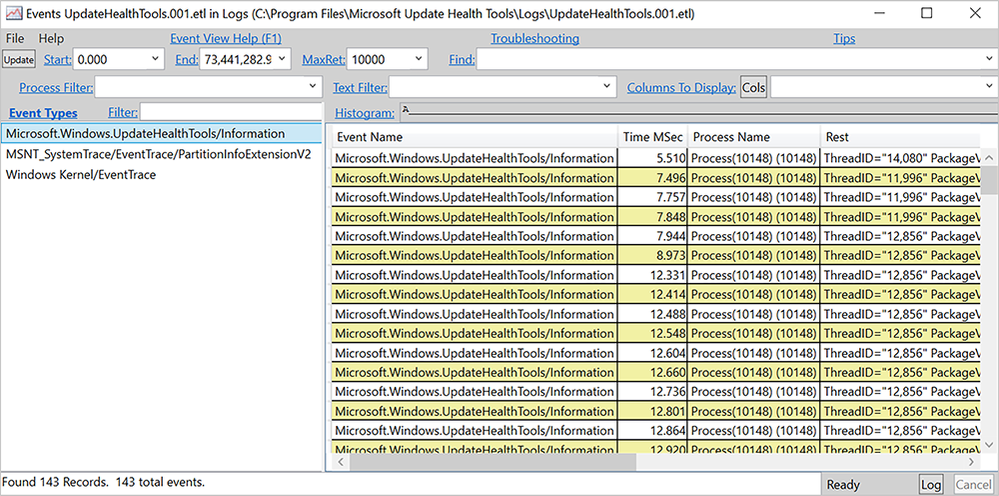This screenshot has height=496, width=999.
Task: Select the Time MSec cell 5.510
Action: (652, 159)
